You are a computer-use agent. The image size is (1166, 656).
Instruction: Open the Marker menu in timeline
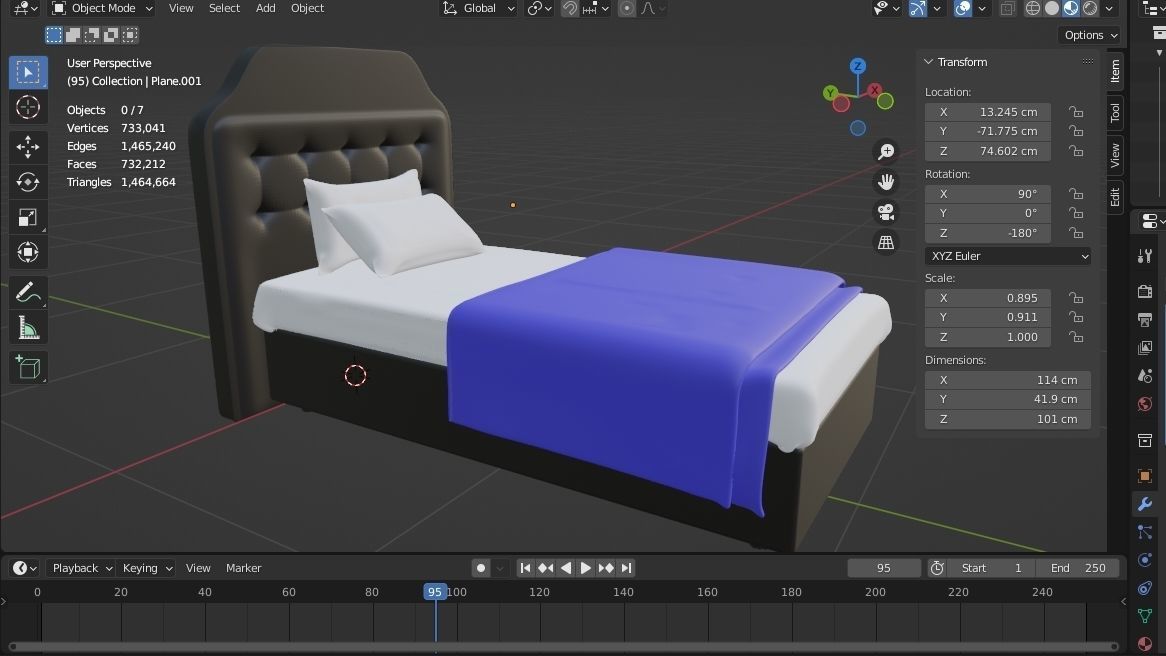click(x=243, y=568)
